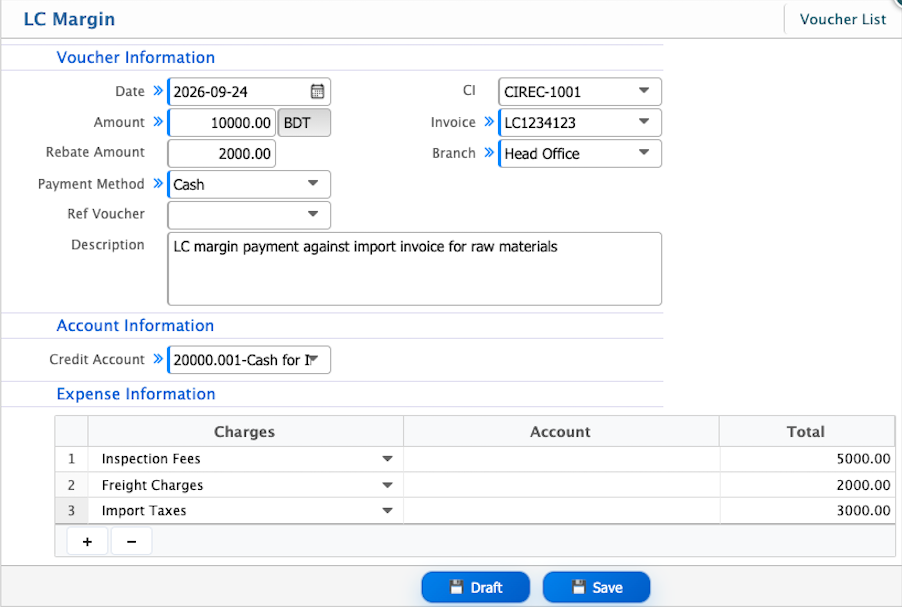Viewport: 902px width, 607px height.
Task: Click the plus icon to add expense row
Action: tap(87, 541)
